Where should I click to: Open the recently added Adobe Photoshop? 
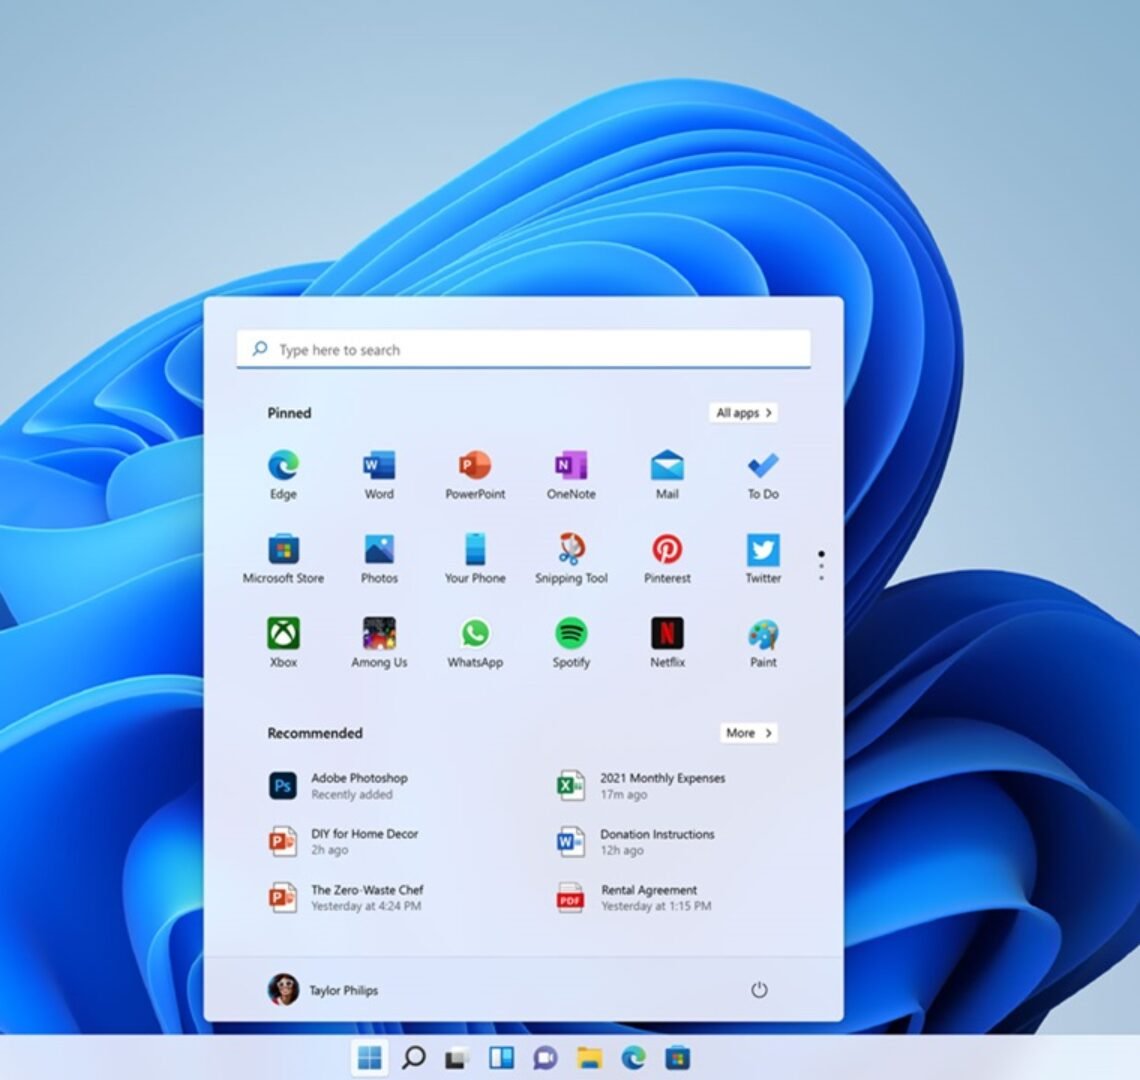tap(345, 785)
